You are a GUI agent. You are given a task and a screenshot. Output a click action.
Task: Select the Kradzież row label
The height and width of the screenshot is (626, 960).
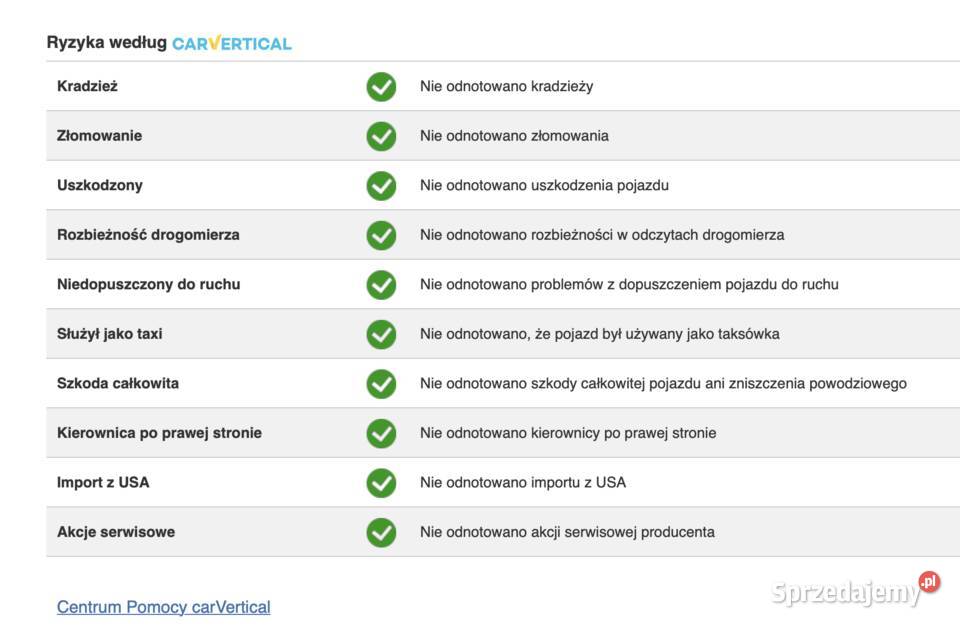point(88,87)
